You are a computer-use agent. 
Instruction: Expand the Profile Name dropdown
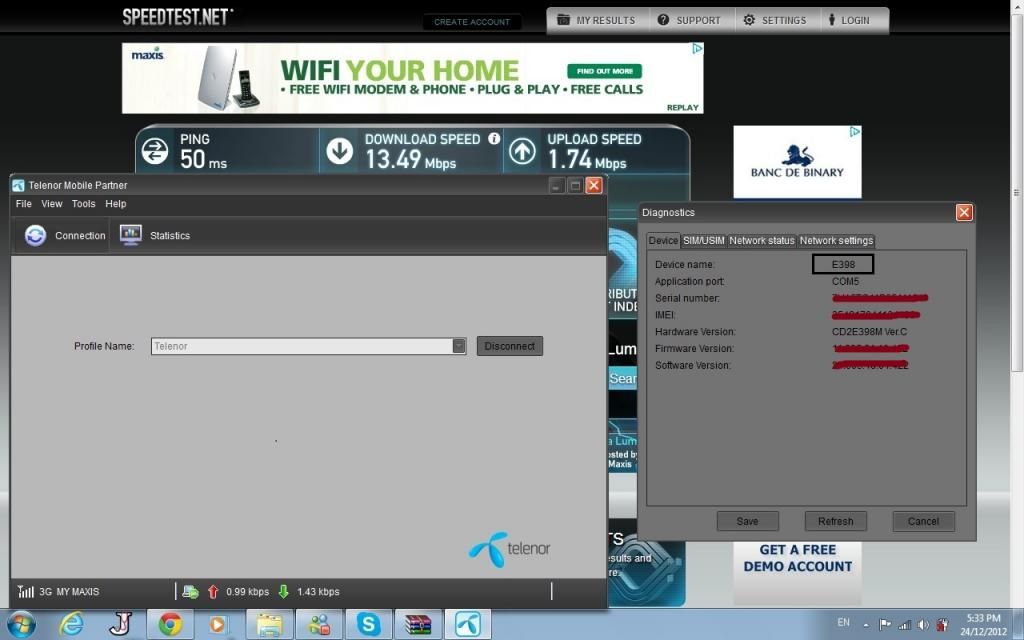pos(459,346)
